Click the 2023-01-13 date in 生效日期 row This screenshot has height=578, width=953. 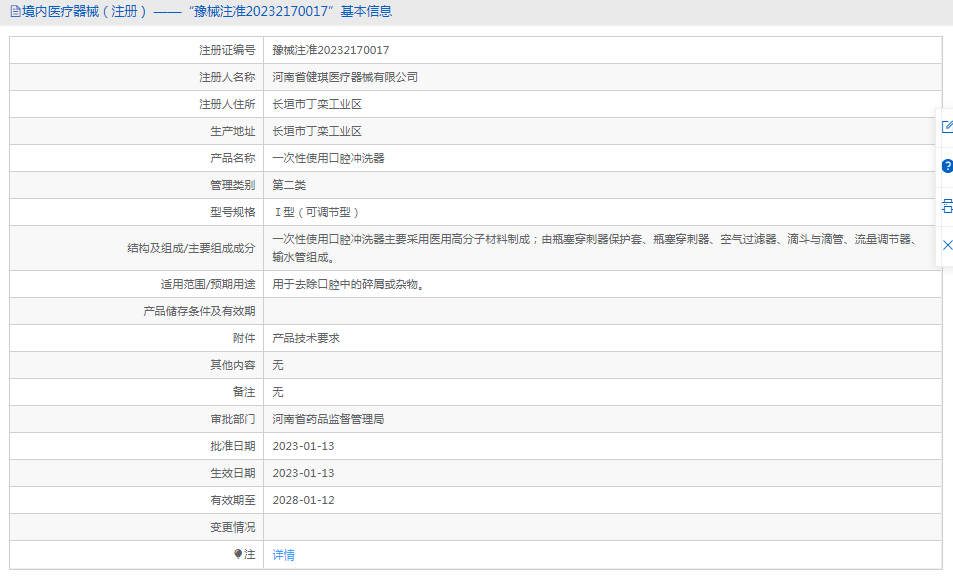303,473
